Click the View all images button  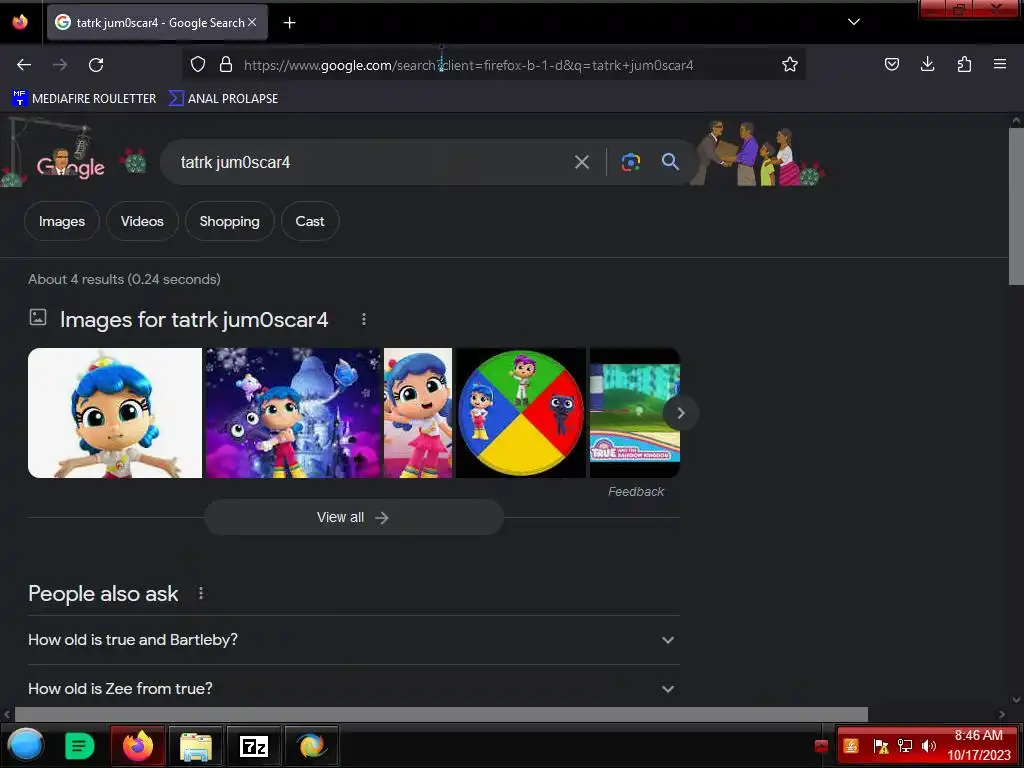click(x=353, y=517)
